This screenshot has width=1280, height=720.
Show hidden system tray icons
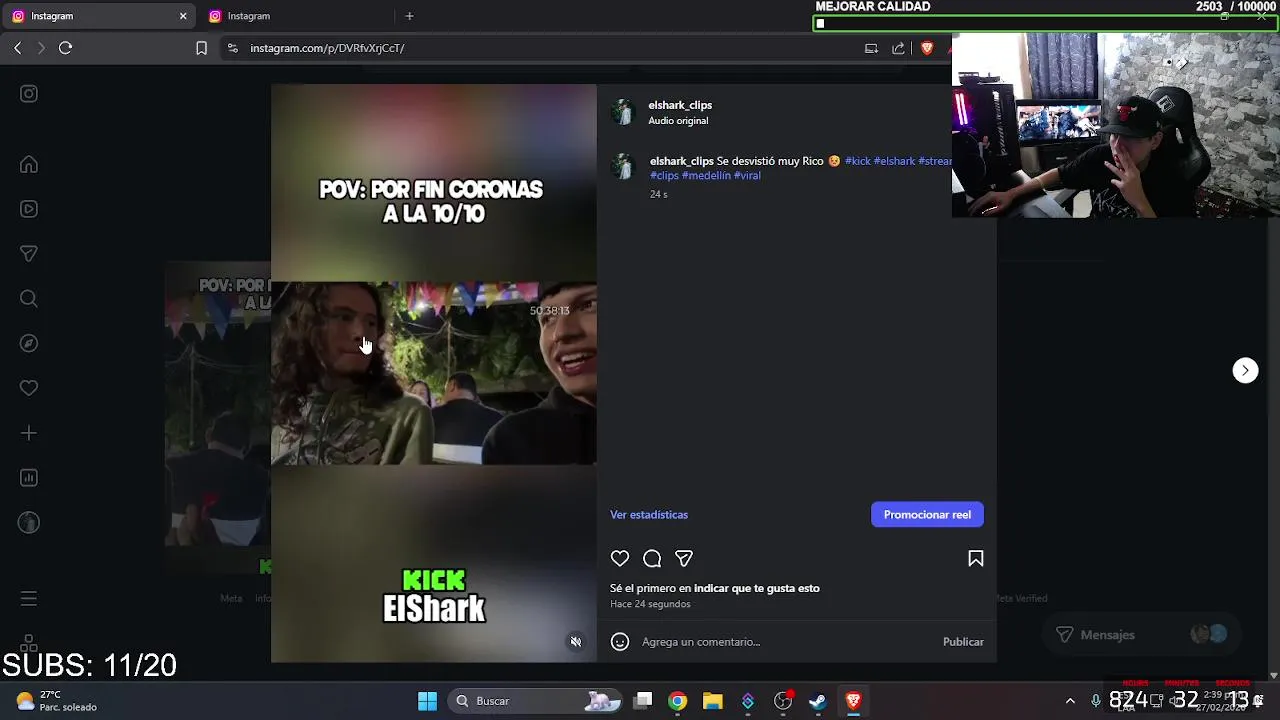1070,701
